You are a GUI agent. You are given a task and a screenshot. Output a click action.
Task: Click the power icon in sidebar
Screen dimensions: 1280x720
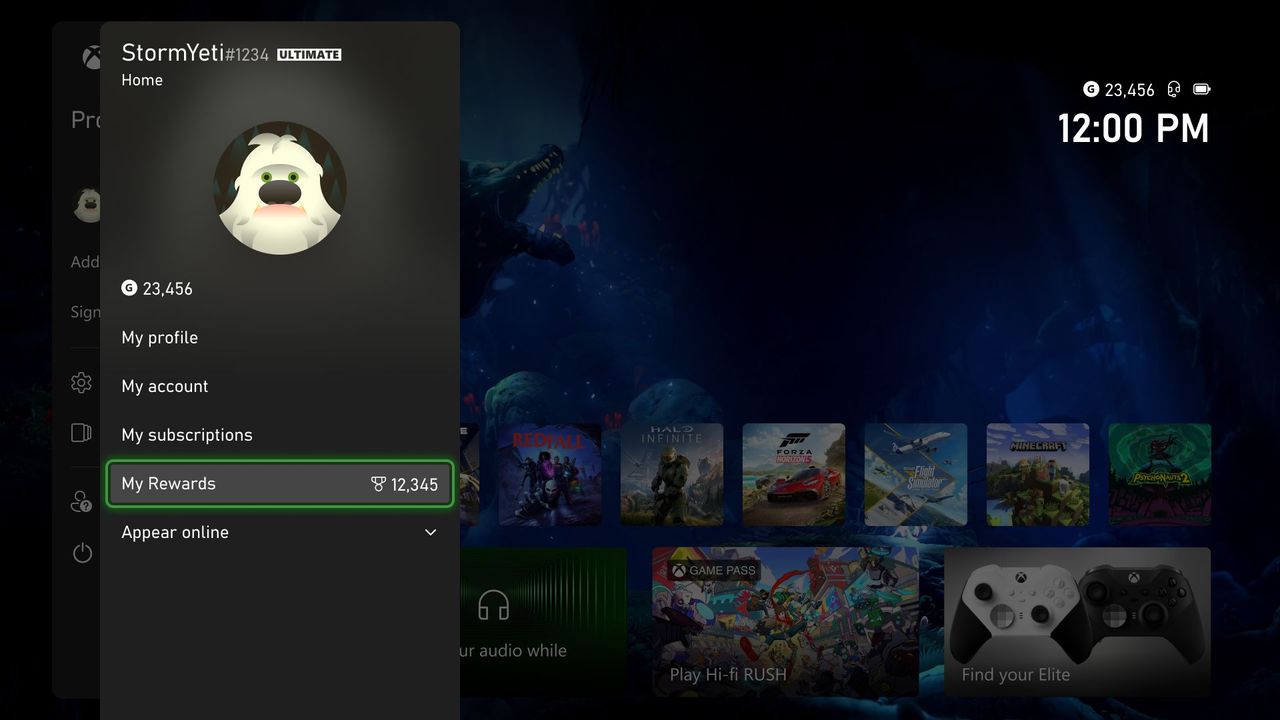82,552
